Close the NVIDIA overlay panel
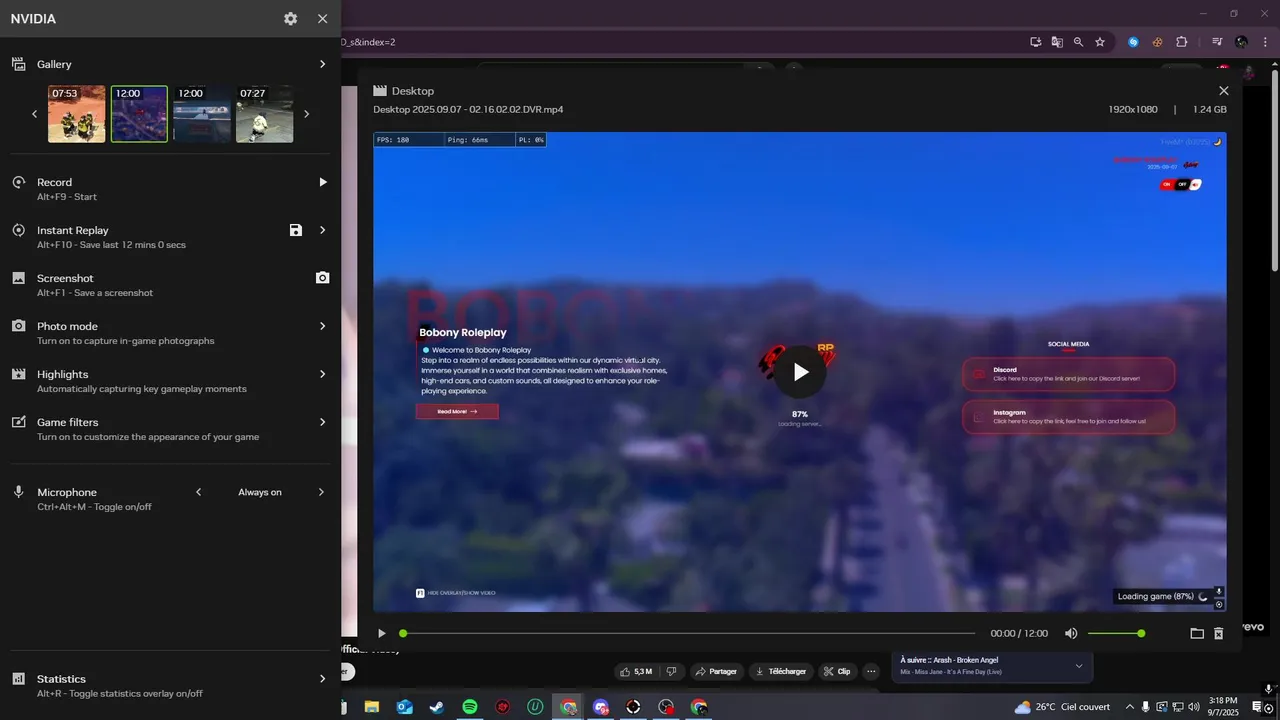The image size is (1280, 720). (322, 19)
